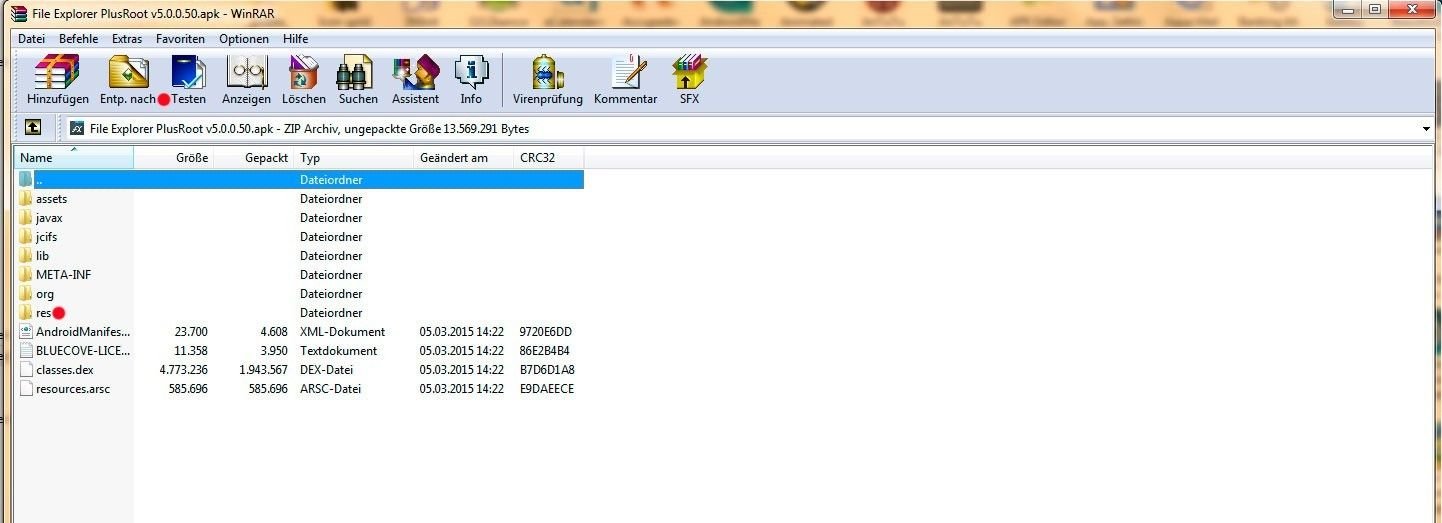The image size is (1442, 523).
Task: Click size 4.773.236 of classes.dex
Action: click(184, 370)
